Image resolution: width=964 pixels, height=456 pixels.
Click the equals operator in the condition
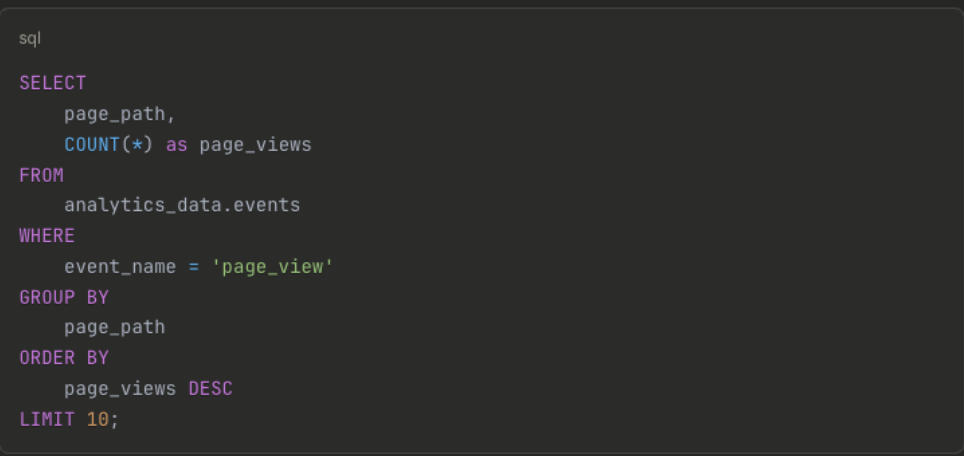(x=194, y=267)
